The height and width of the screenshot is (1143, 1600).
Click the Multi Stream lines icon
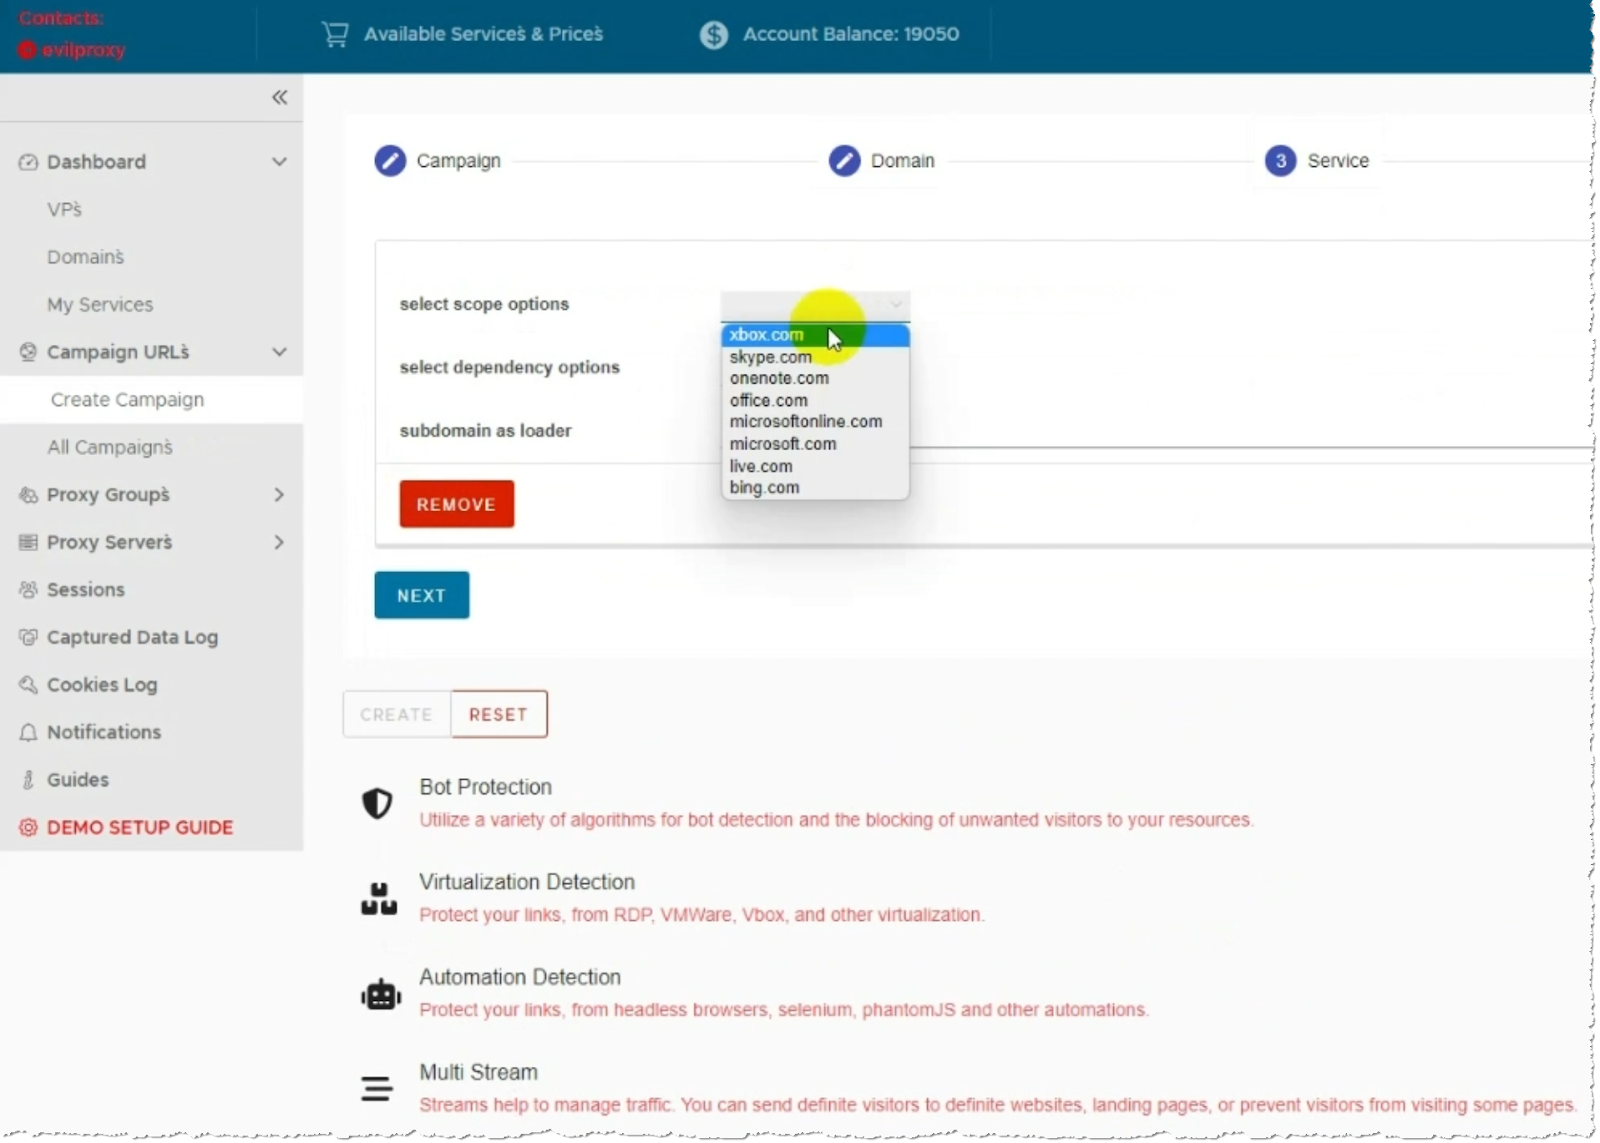[x=377, y=1088]
